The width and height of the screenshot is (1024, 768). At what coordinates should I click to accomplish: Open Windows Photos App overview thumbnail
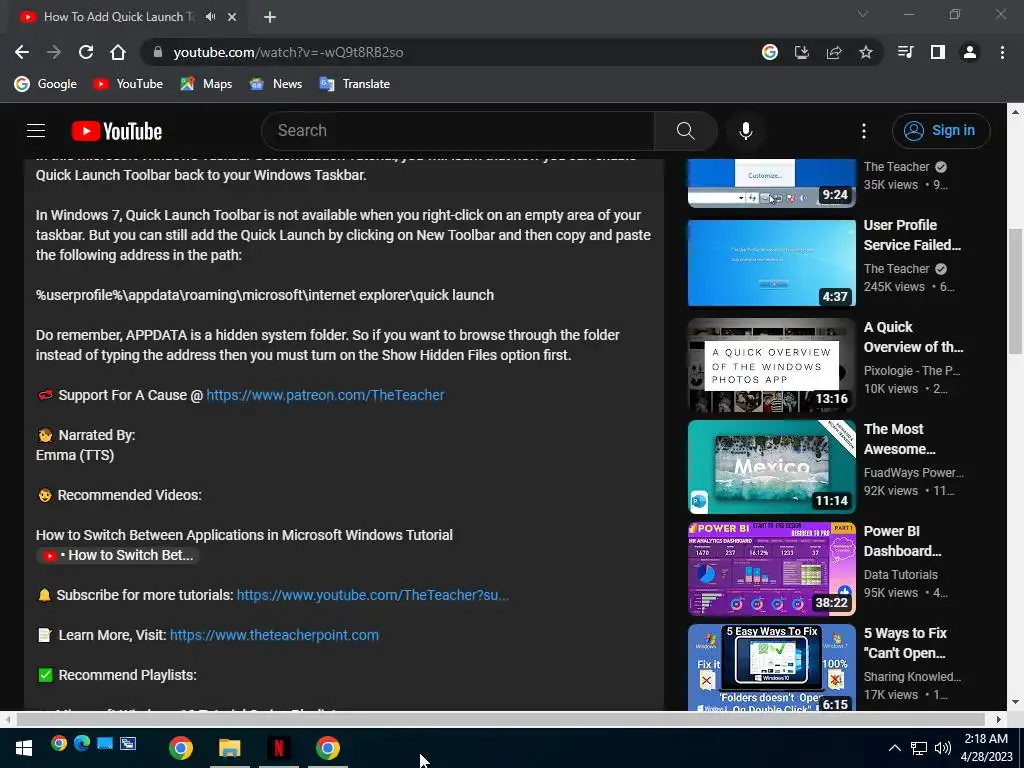(771, 365)
